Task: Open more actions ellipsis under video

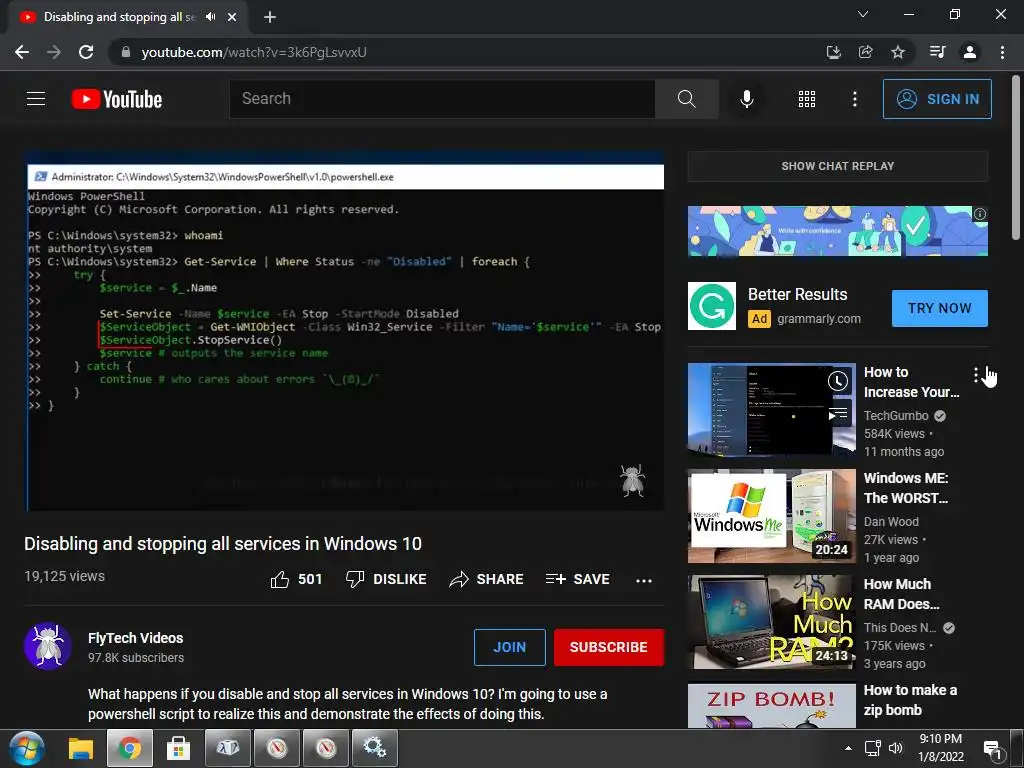Action: [644, 581]
